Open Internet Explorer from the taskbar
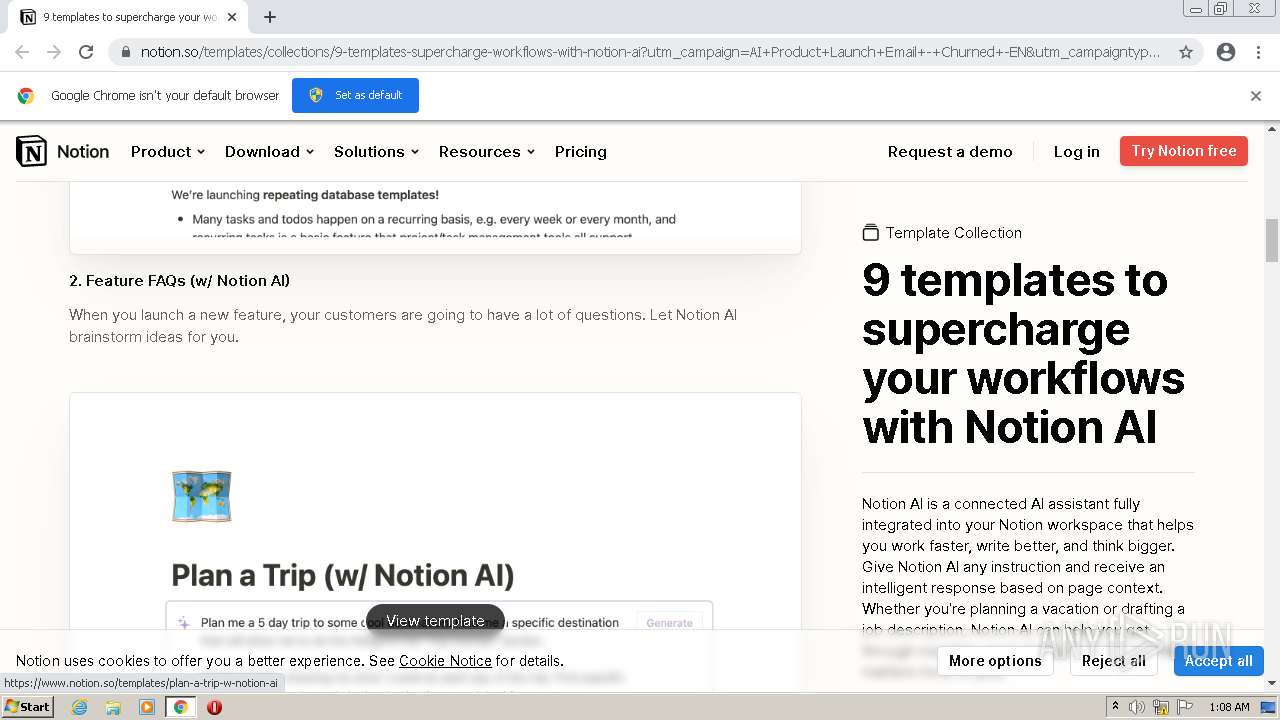Viewport: 1280px width, 720px height. [x=79, y=707]
